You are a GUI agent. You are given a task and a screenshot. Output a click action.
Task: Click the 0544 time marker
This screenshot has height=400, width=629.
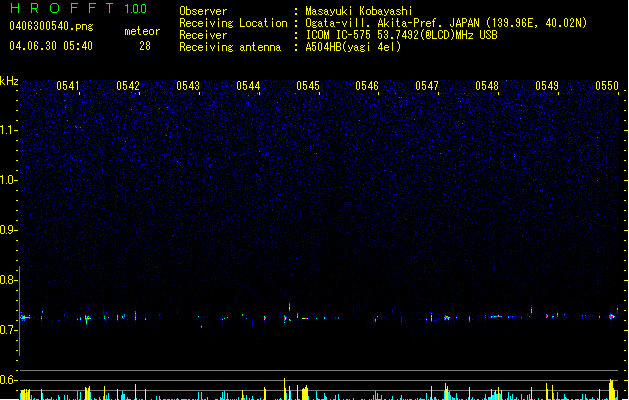click(248, 86)
